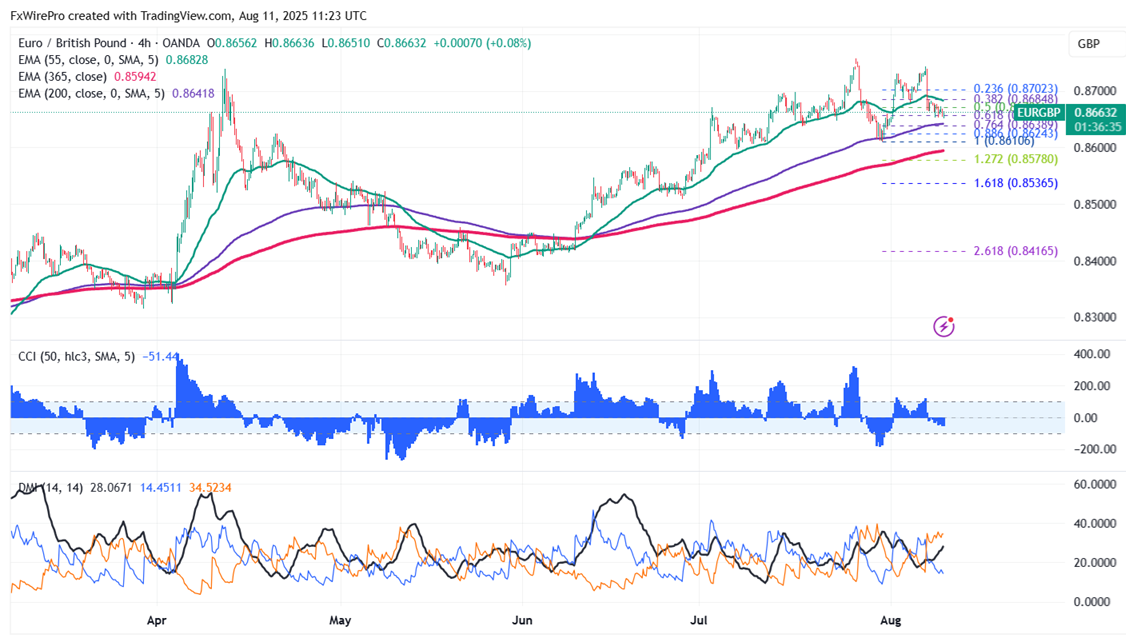
Task: Click the EMA (55, close, 0, SMA, 5) legend
Action: (x=88, y=60)
